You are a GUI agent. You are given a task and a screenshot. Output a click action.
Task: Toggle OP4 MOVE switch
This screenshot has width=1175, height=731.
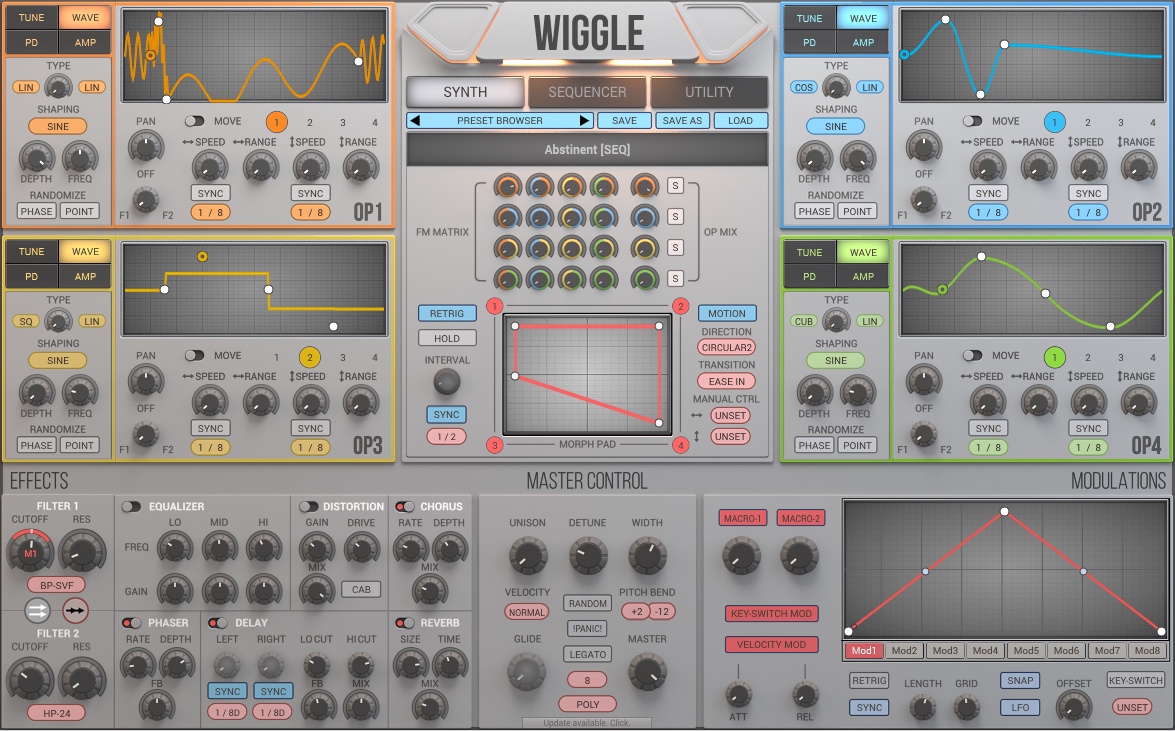972,355
